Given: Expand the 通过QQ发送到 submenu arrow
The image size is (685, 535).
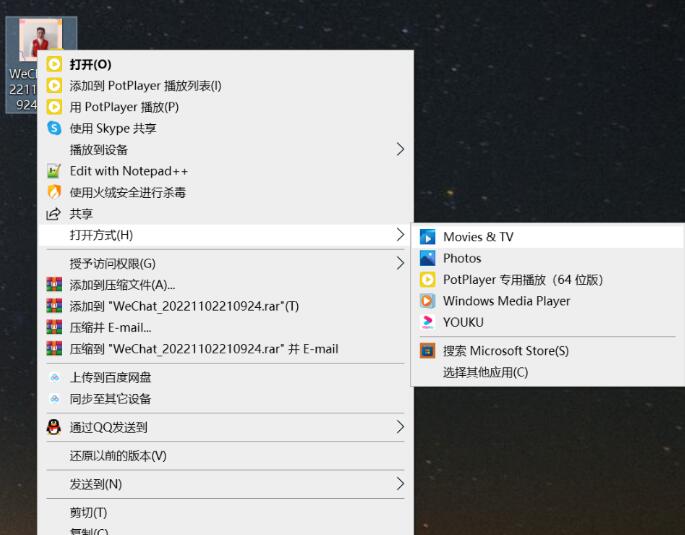Looking at the screenshot, I should (x=400, y=427).
